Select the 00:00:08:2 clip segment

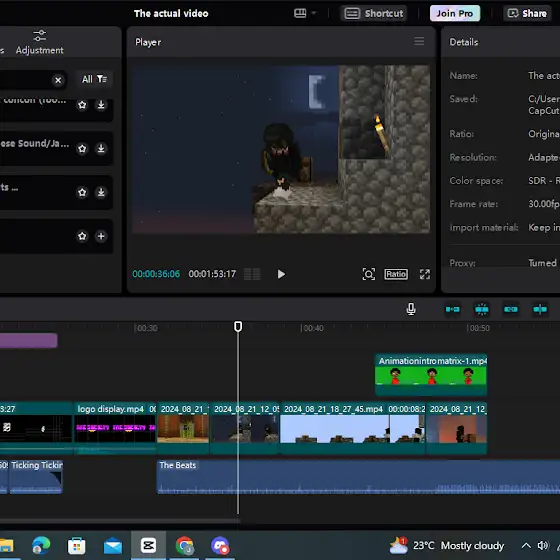click(407, 428)
